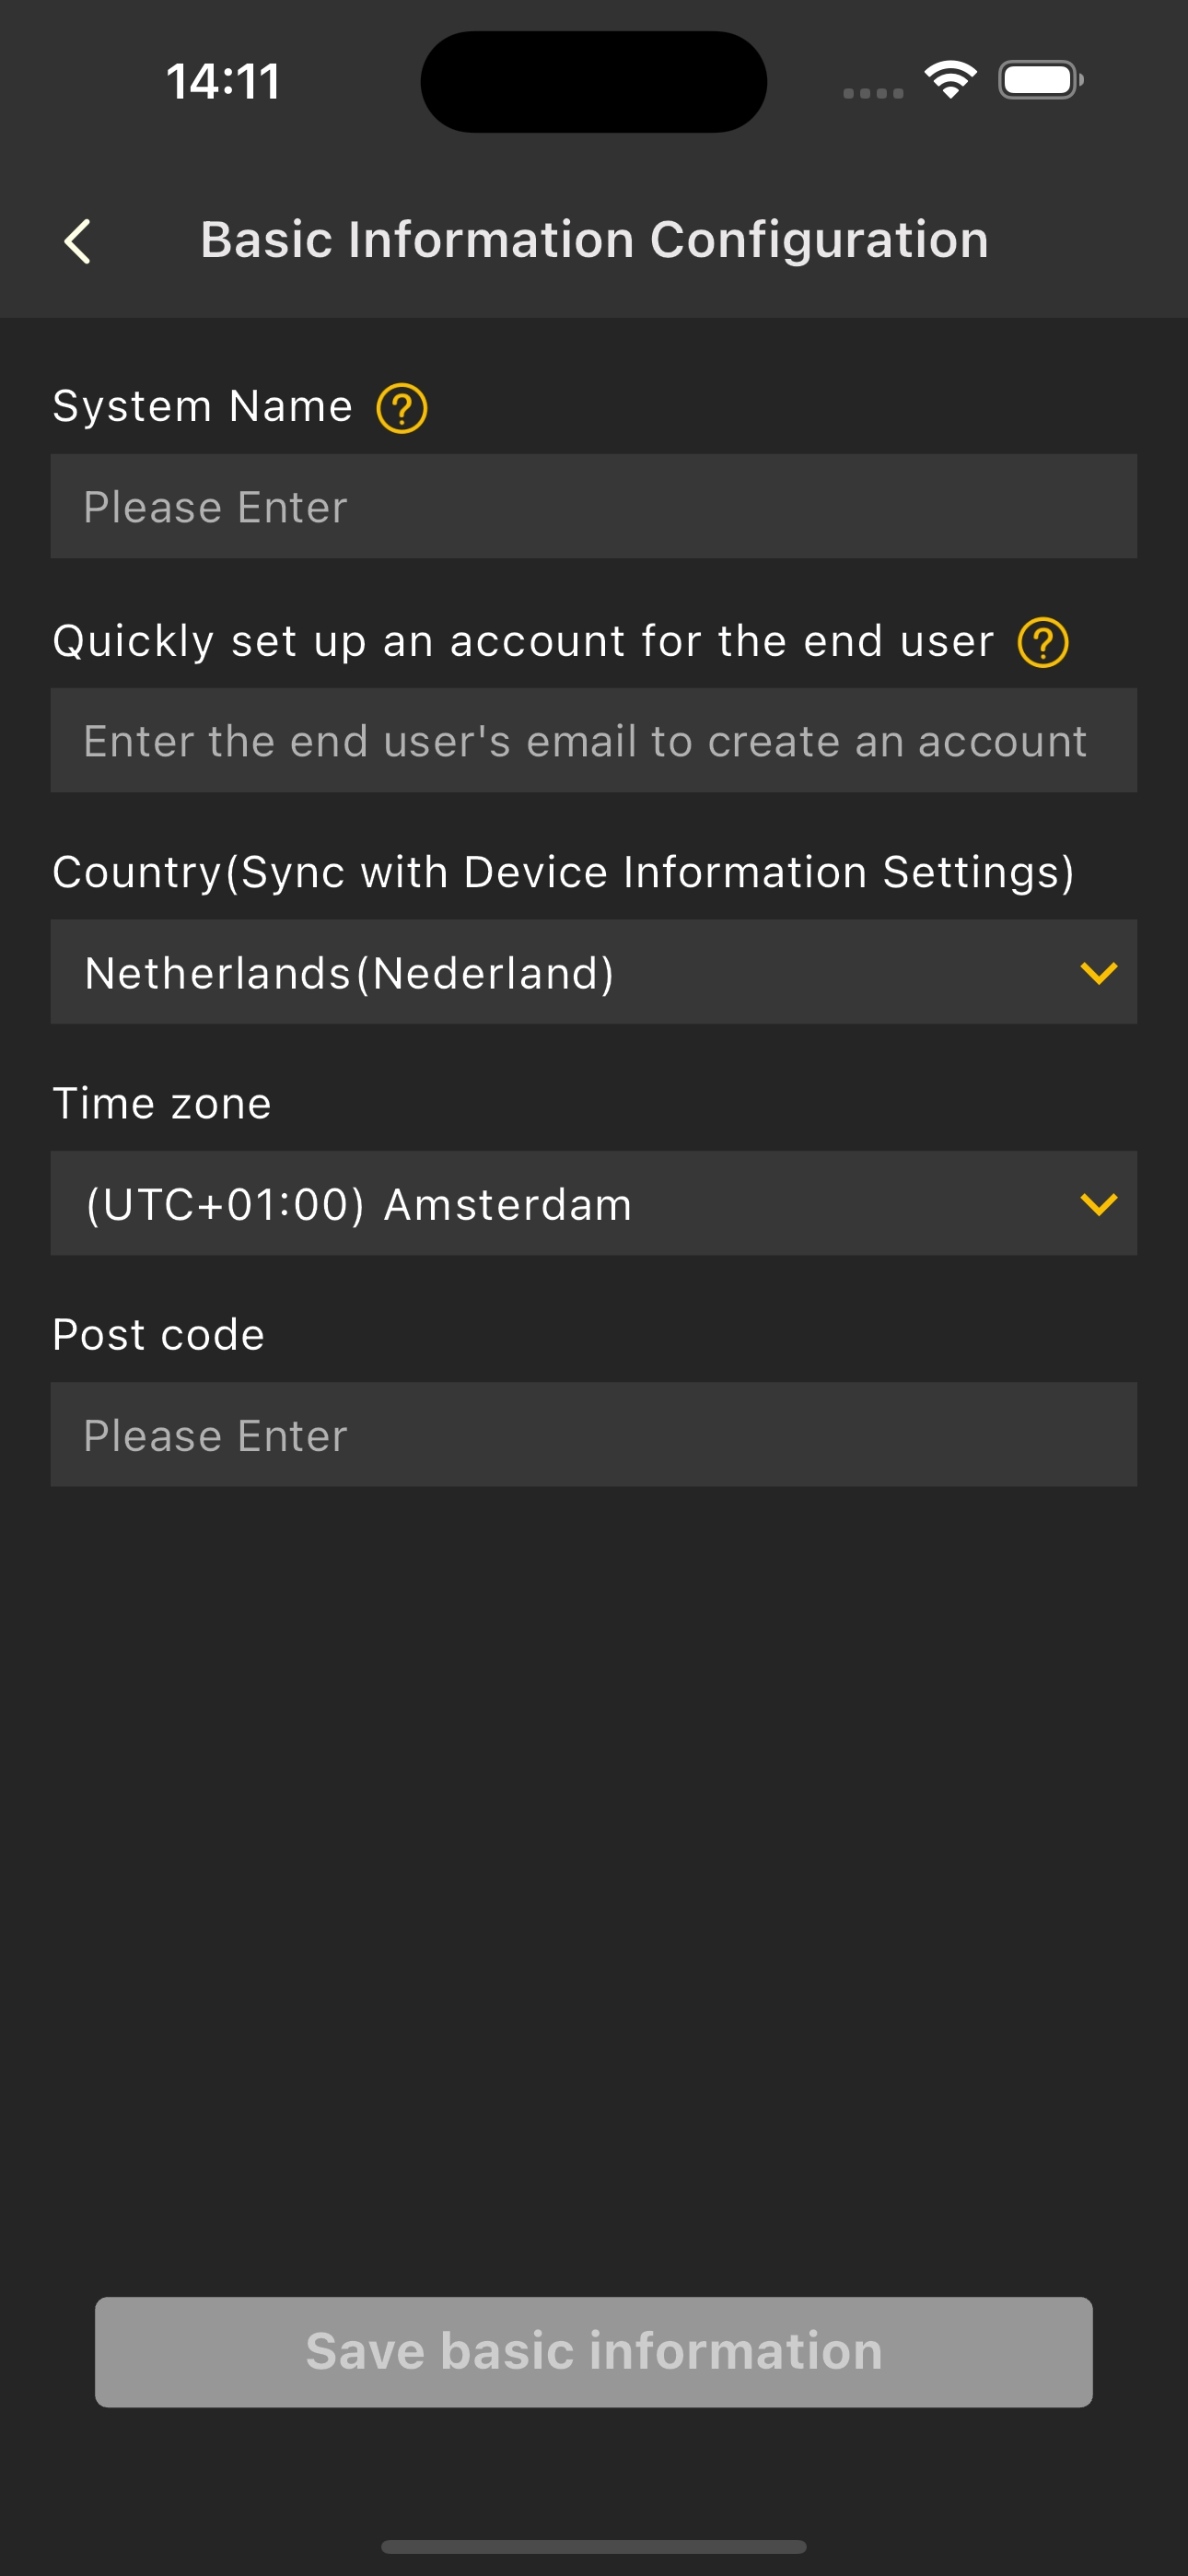Tap the Post code label text
The width and height of the screenshot is (1188, 2576).
click(159, 1335)
